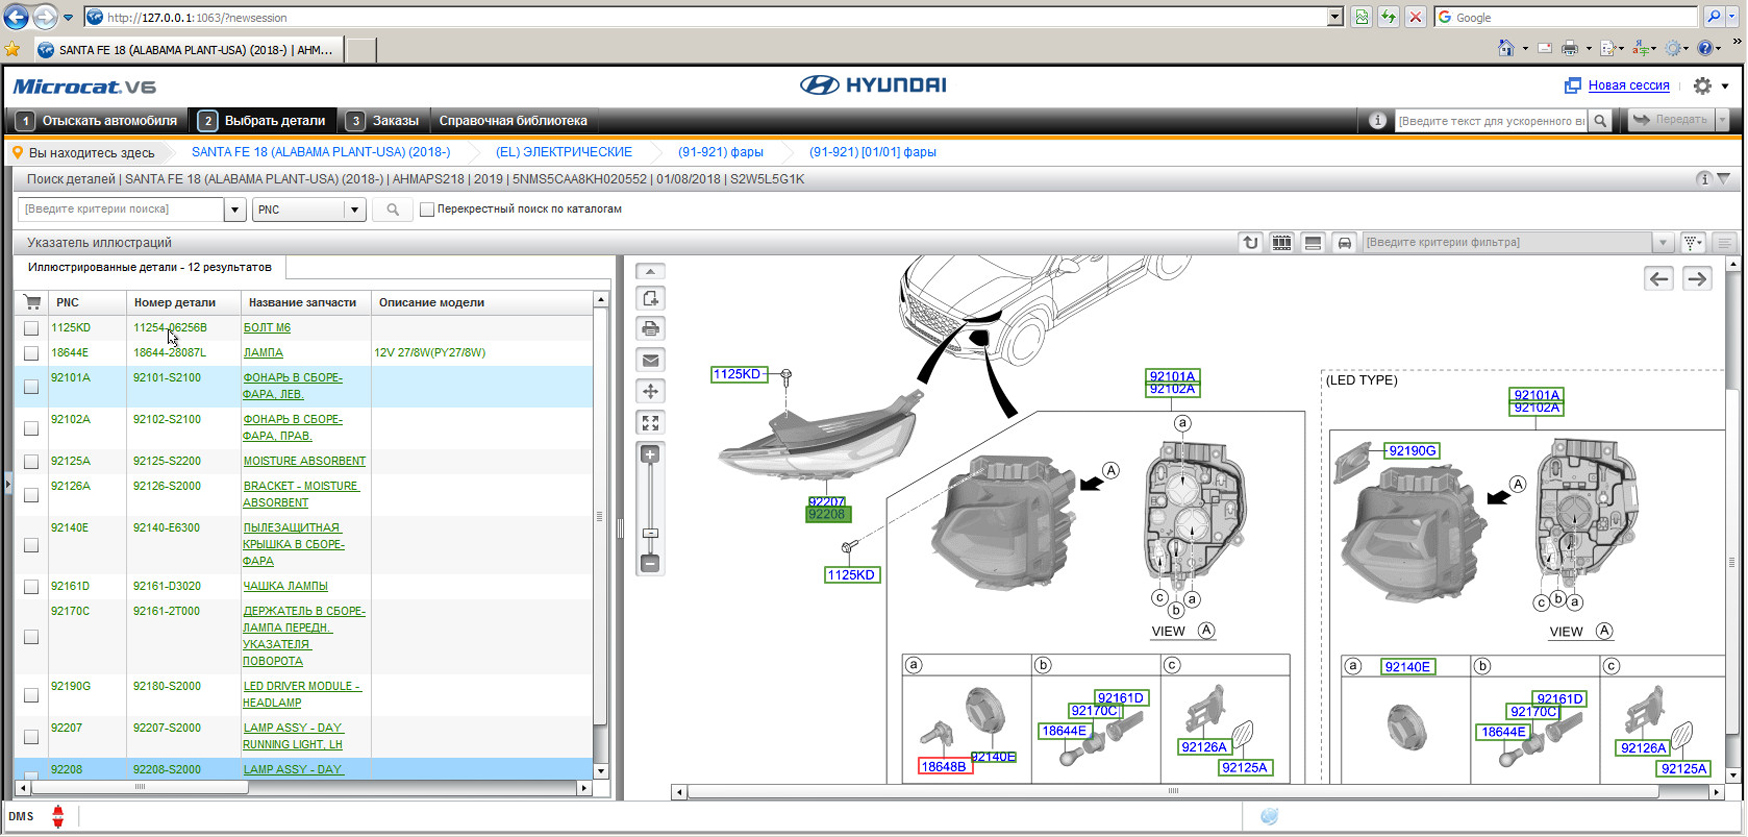Click the fit-to-screen expand icon
This screenshot has width=1748, height=837.
coord(650,423)
